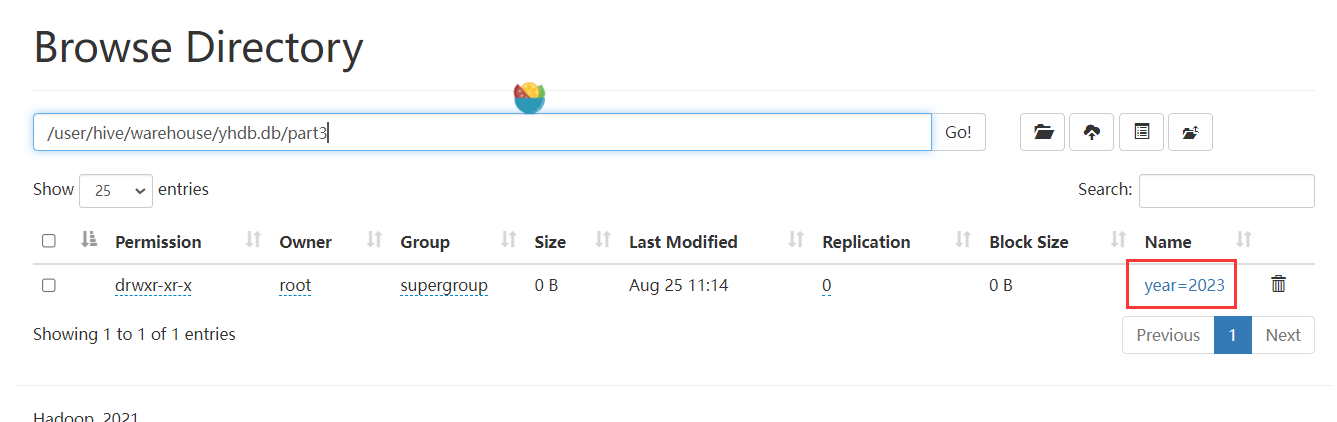Go to Next page

point(1283,335)
